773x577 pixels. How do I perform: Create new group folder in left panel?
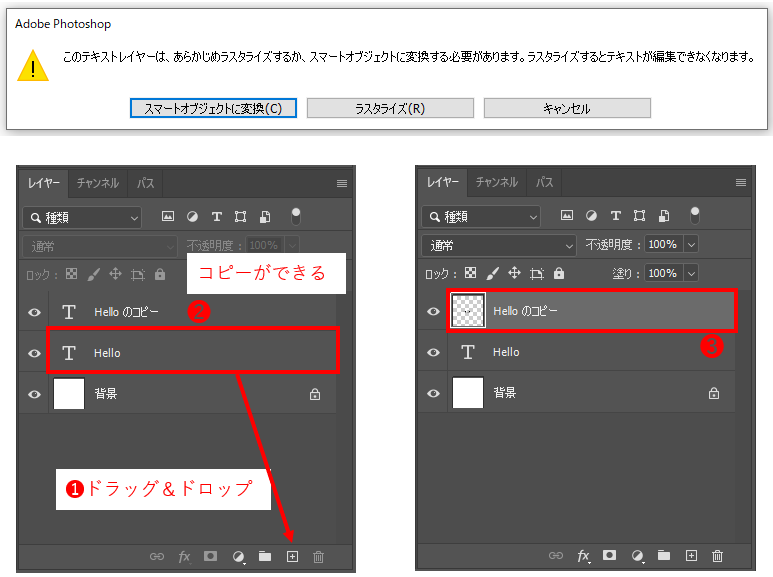pos(265,556)
